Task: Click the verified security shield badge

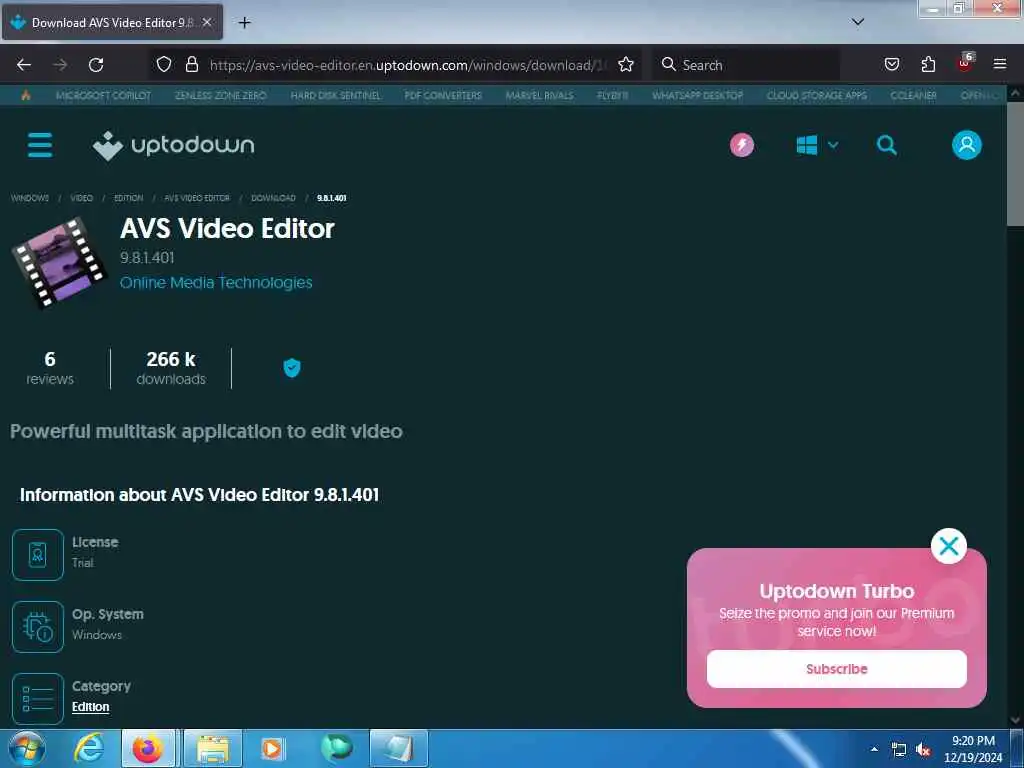Action: (292, 368)
